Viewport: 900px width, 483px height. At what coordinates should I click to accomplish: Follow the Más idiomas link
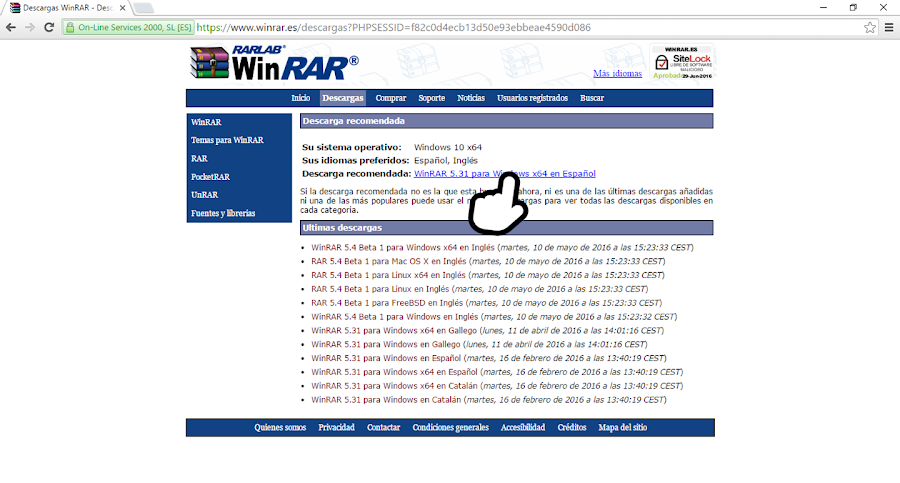617,74
